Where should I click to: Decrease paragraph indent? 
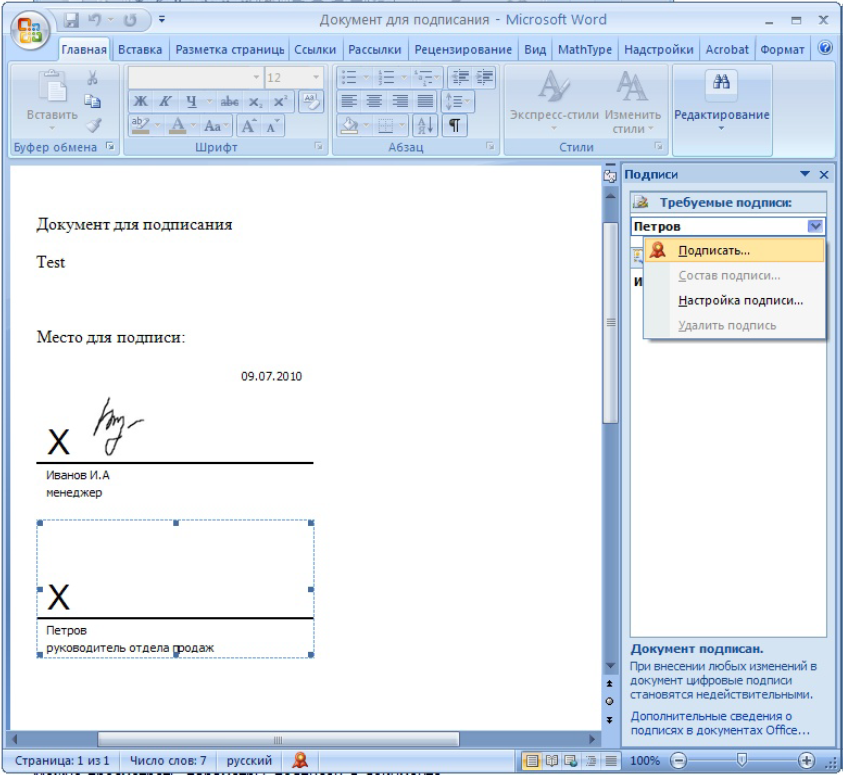(x=460, y=77)
